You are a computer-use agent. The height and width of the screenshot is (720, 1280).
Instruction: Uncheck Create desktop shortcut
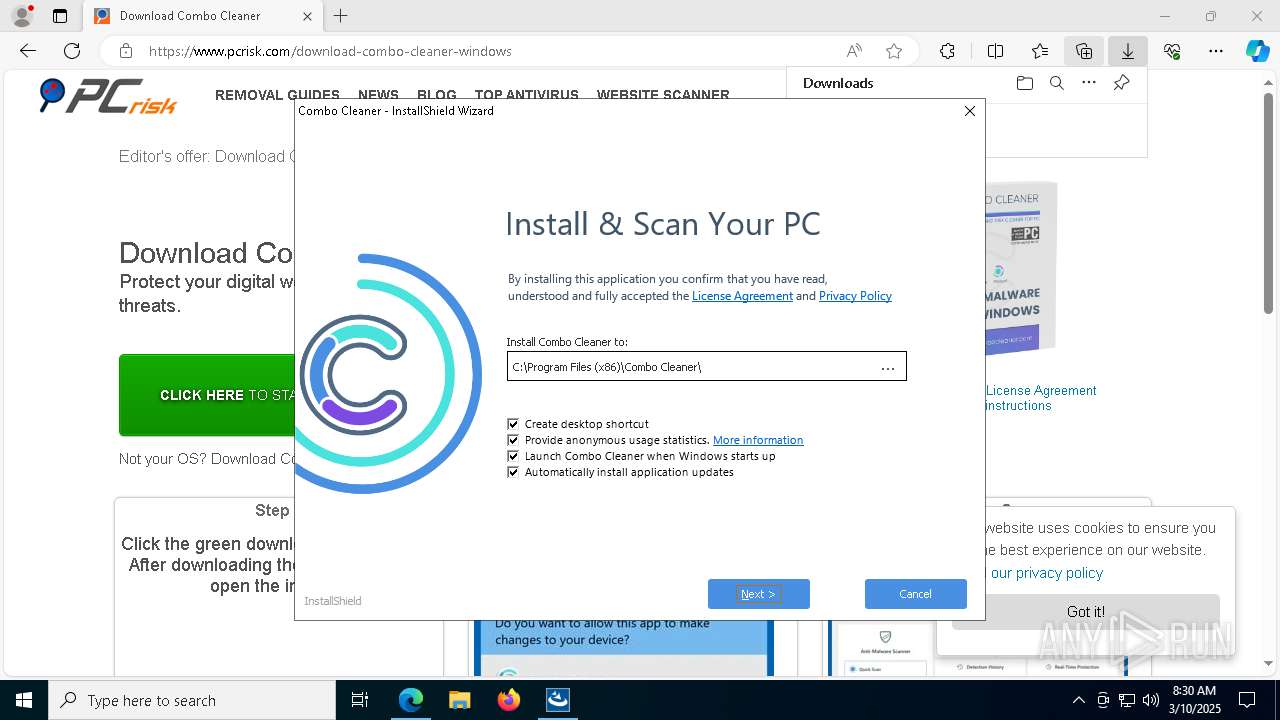pos(513,424)
